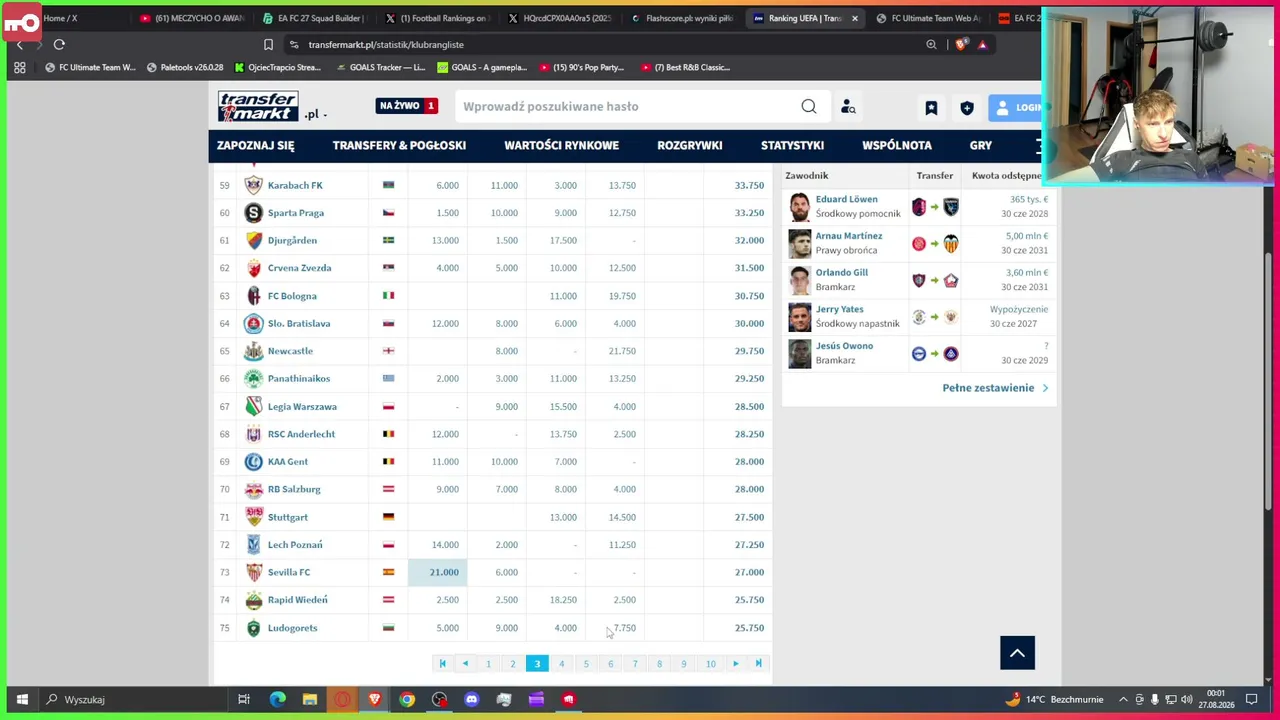1280x720 pixels.
Task: Click the browser address bar URL
Action: click(386, 44)
